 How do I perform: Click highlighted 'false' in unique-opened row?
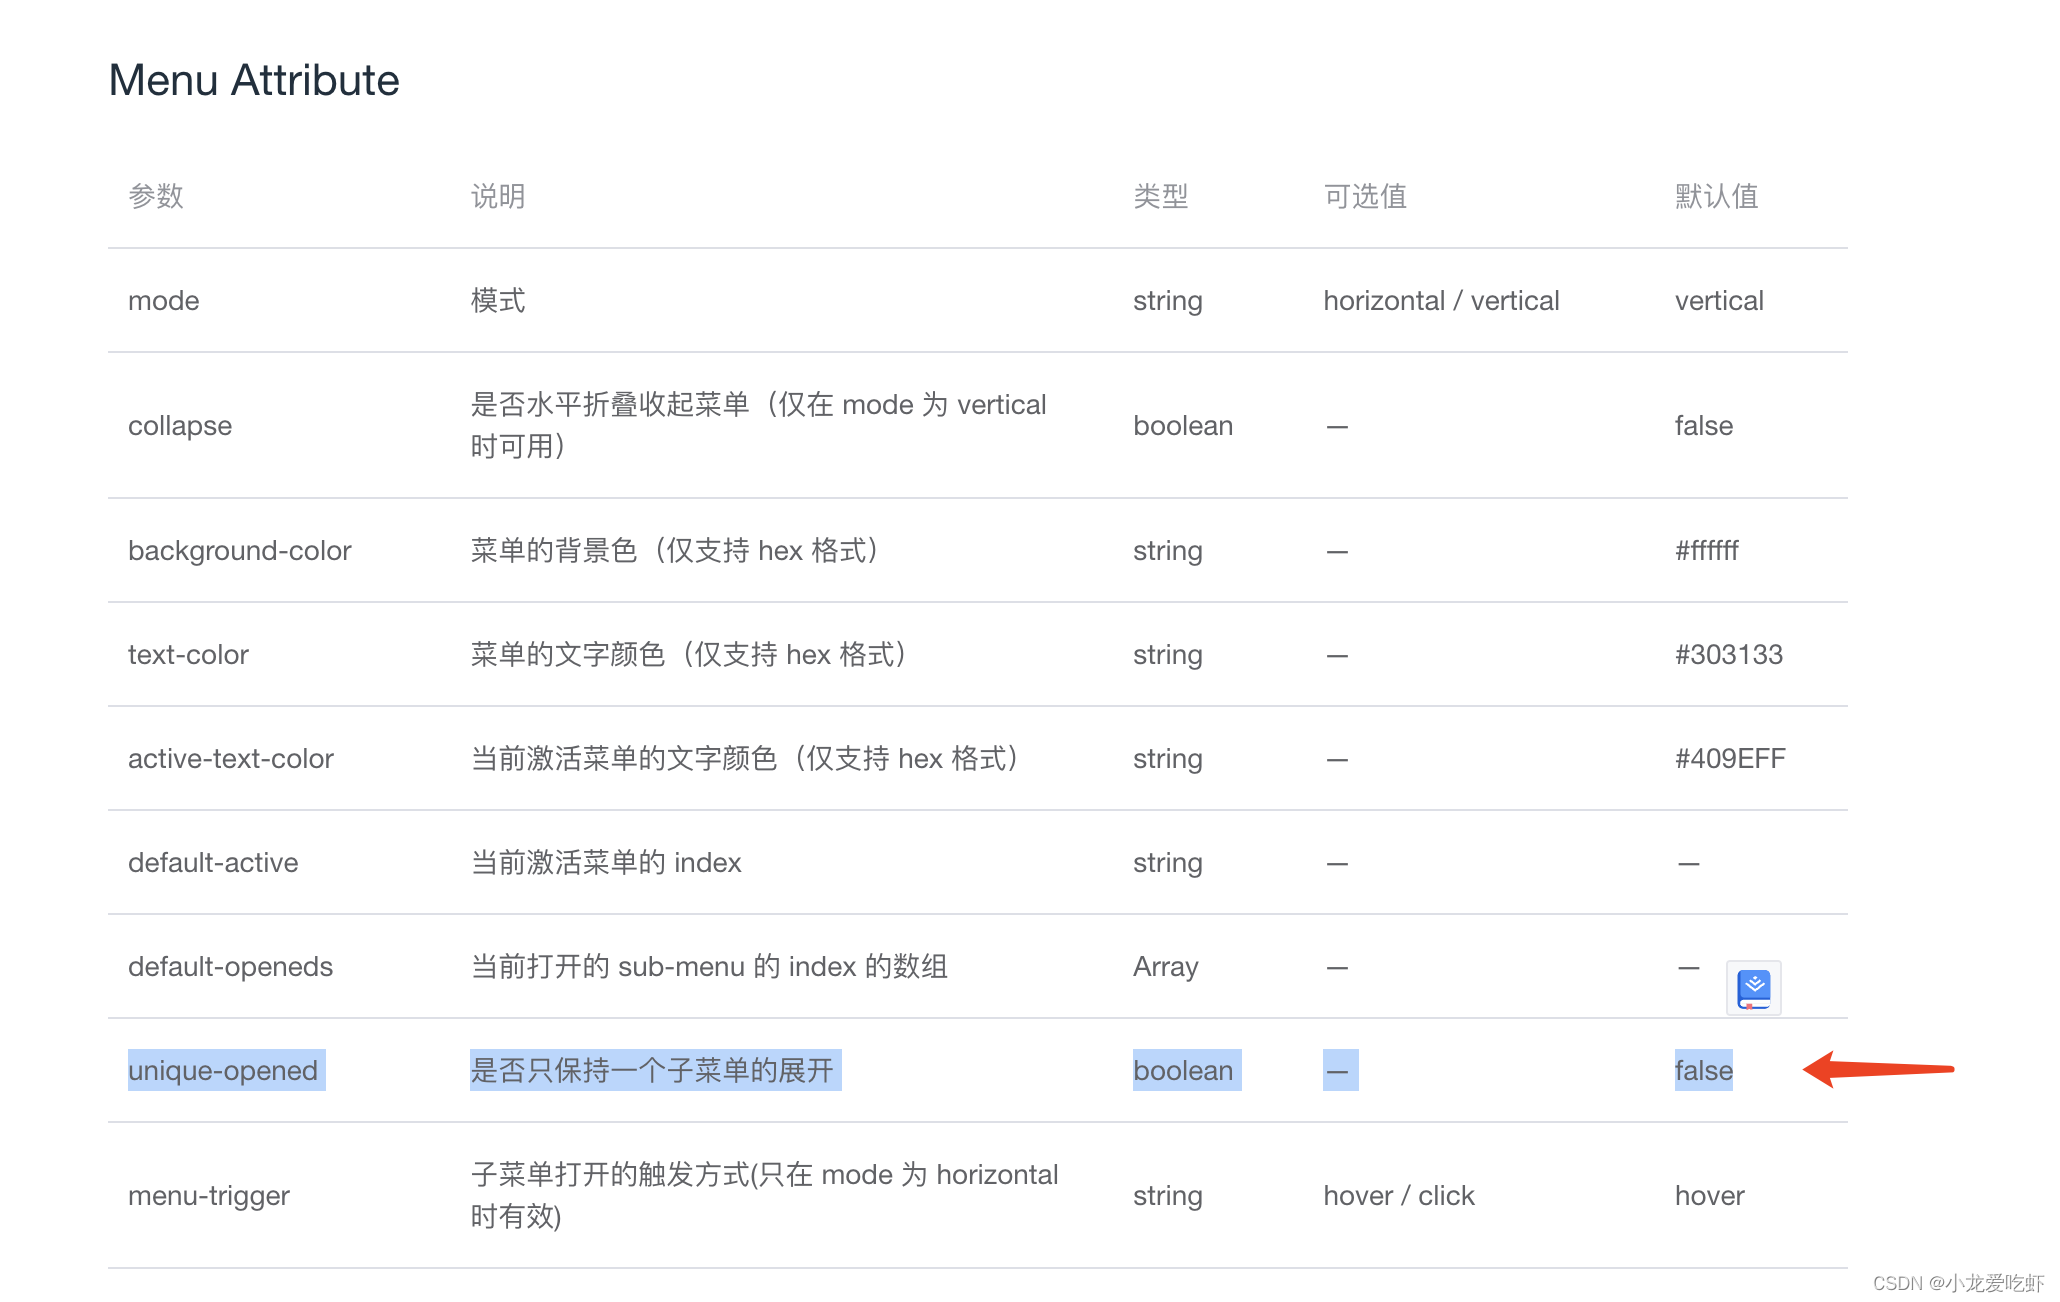point(1704,1071)
